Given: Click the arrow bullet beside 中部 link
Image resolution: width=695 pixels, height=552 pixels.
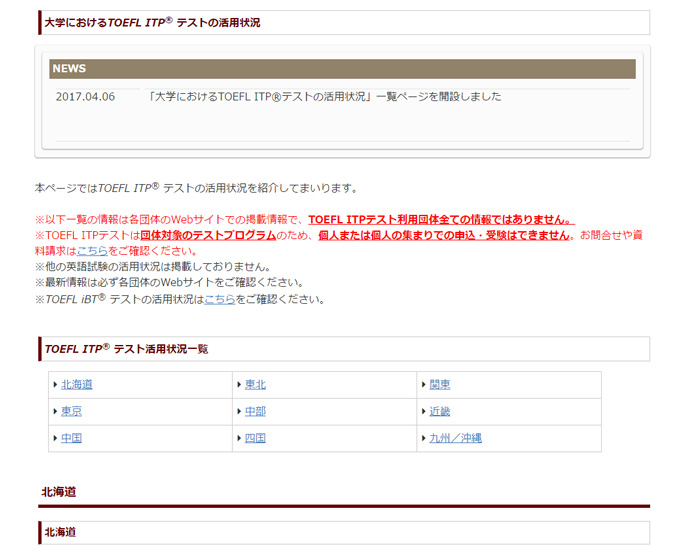Looking at the screenshot, I should tap(239, 411).
